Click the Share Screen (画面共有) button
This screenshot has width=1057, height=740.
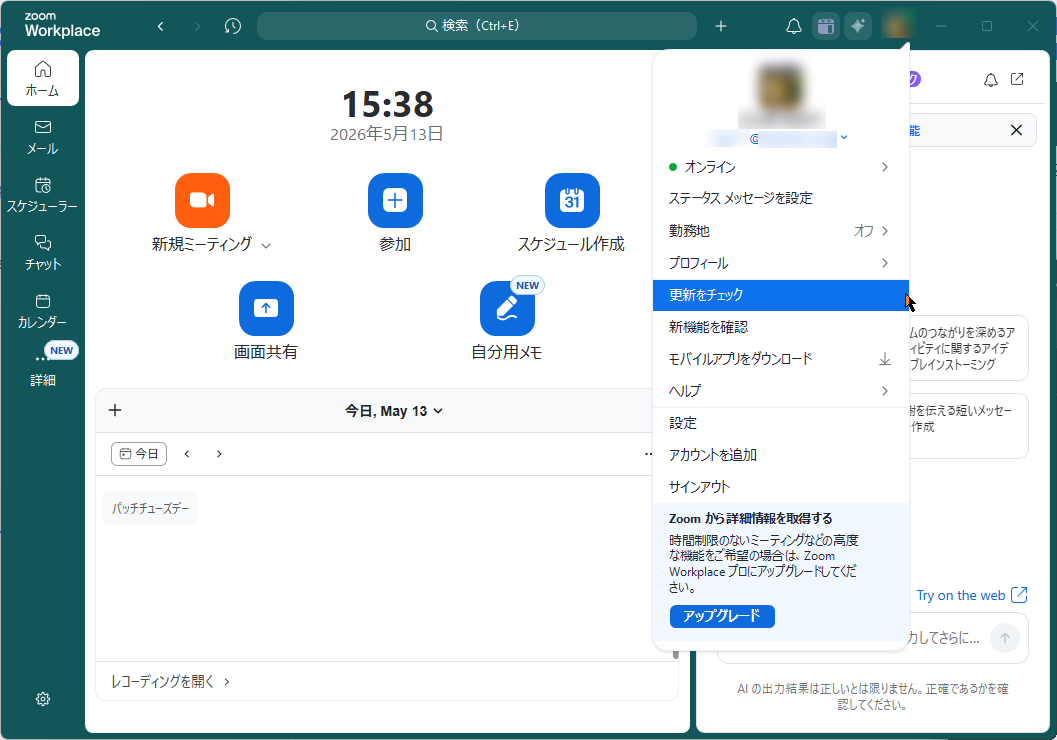[266, 308]
